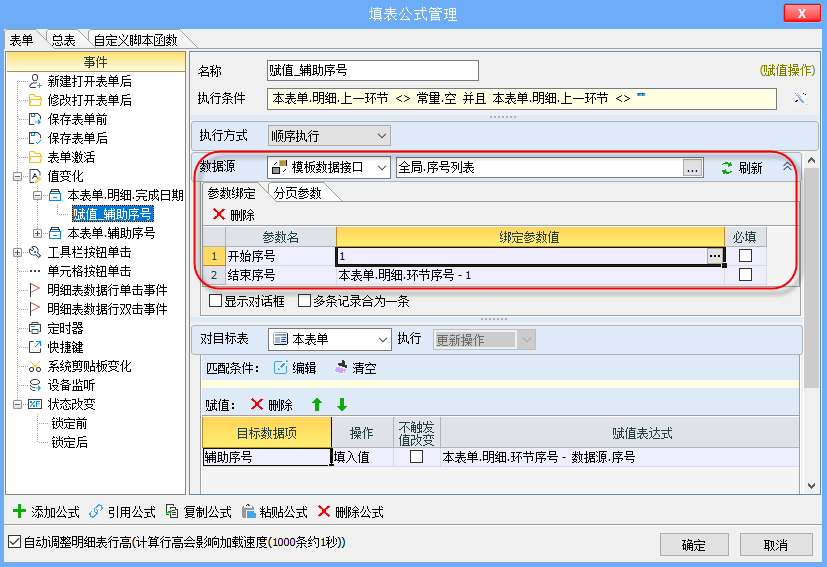Switch to the 自定义脚本函数 tab
Screen dimensions: 827x567
pyautogui.click(x=136, y=40)
